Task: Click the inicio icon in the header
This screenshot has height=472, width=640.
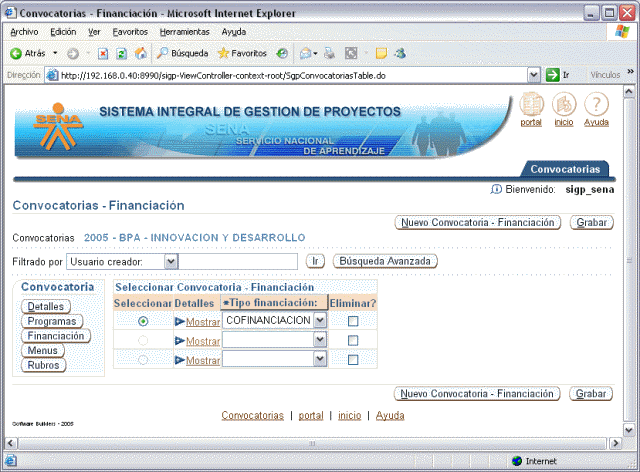Action: (x=564, y=104)
